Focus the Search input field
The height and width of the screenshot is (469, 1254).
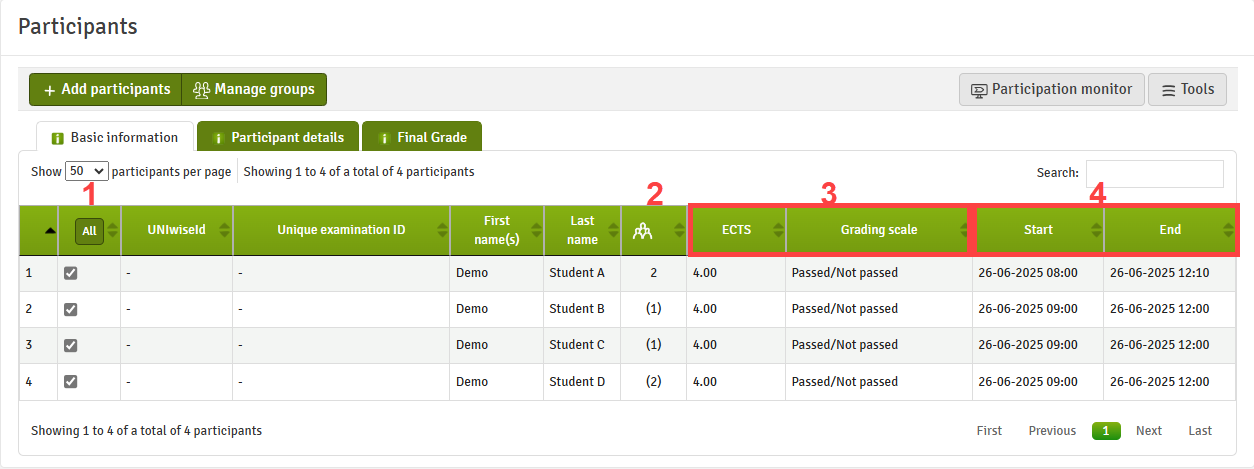click(x=1154, y=173)
